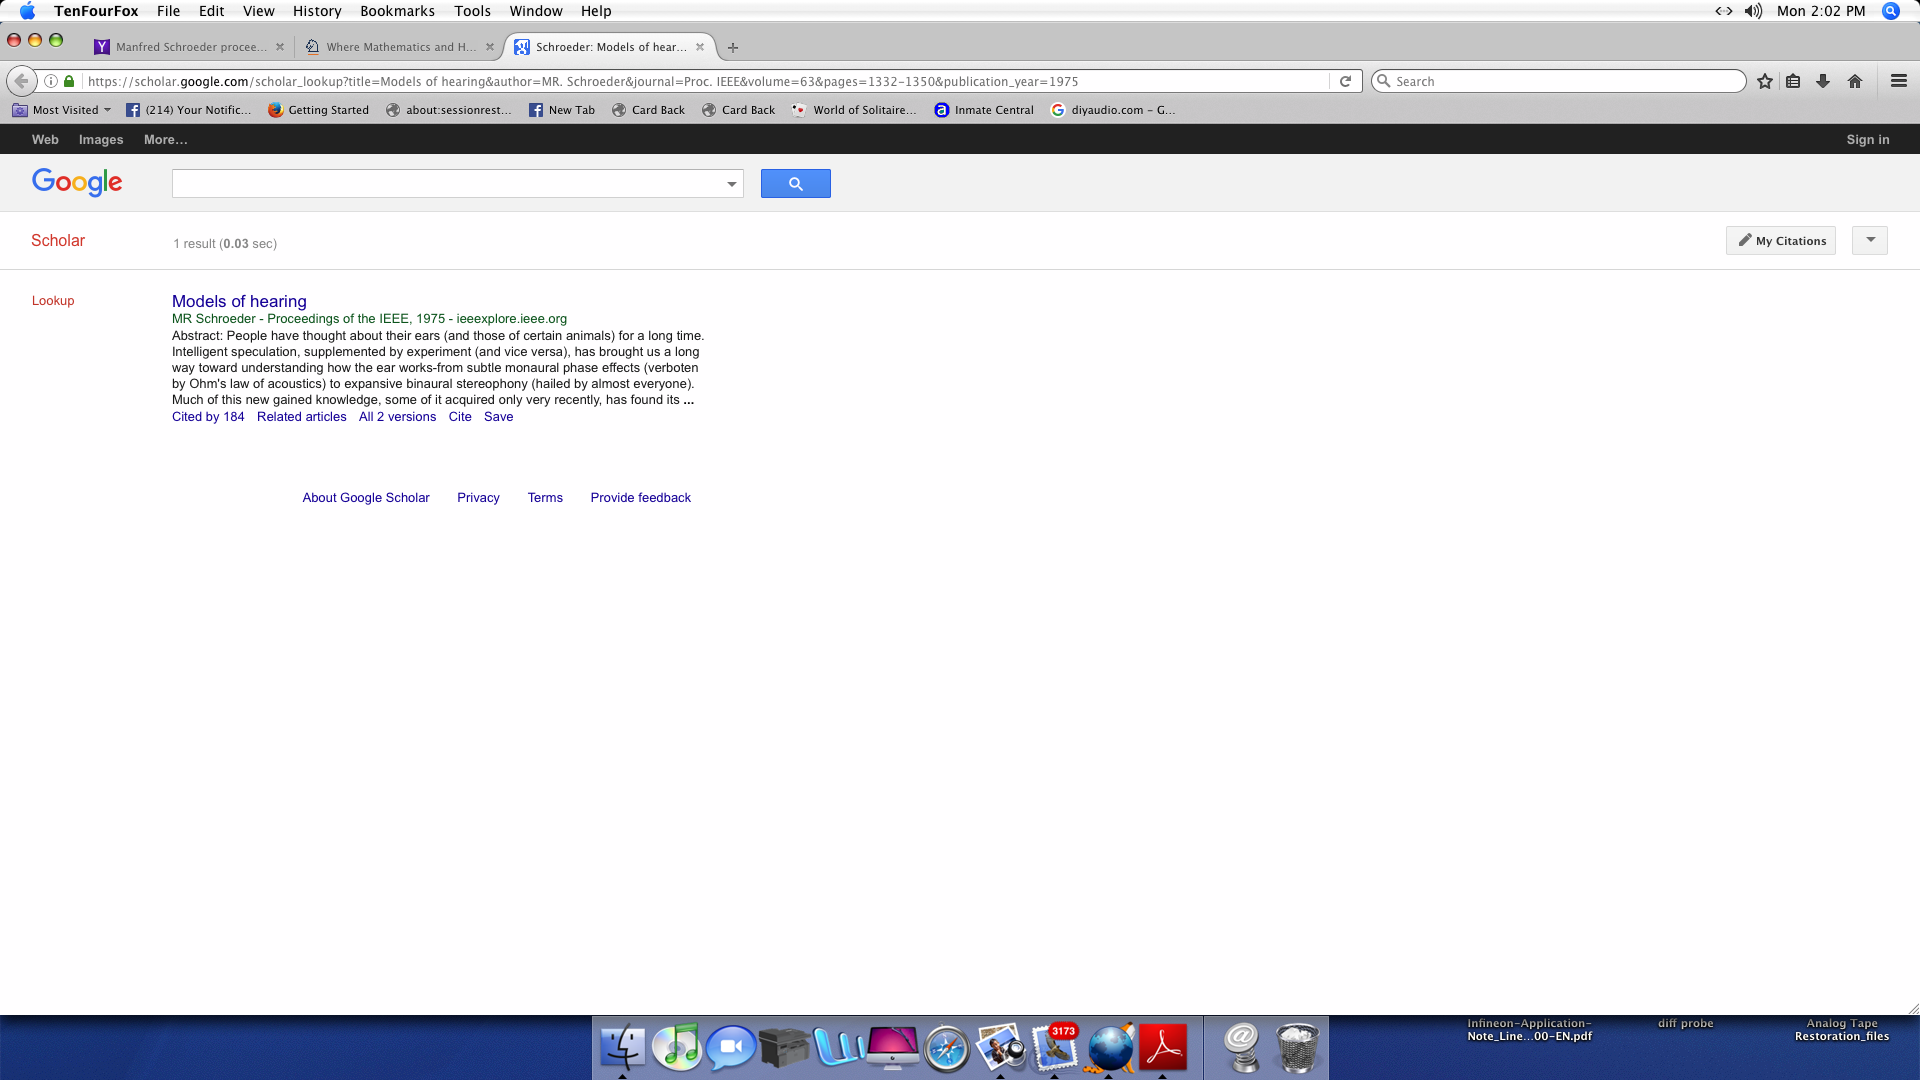
Task: Click Images in the Google bar
Action: pyautogui.click(x=101, y=140)
